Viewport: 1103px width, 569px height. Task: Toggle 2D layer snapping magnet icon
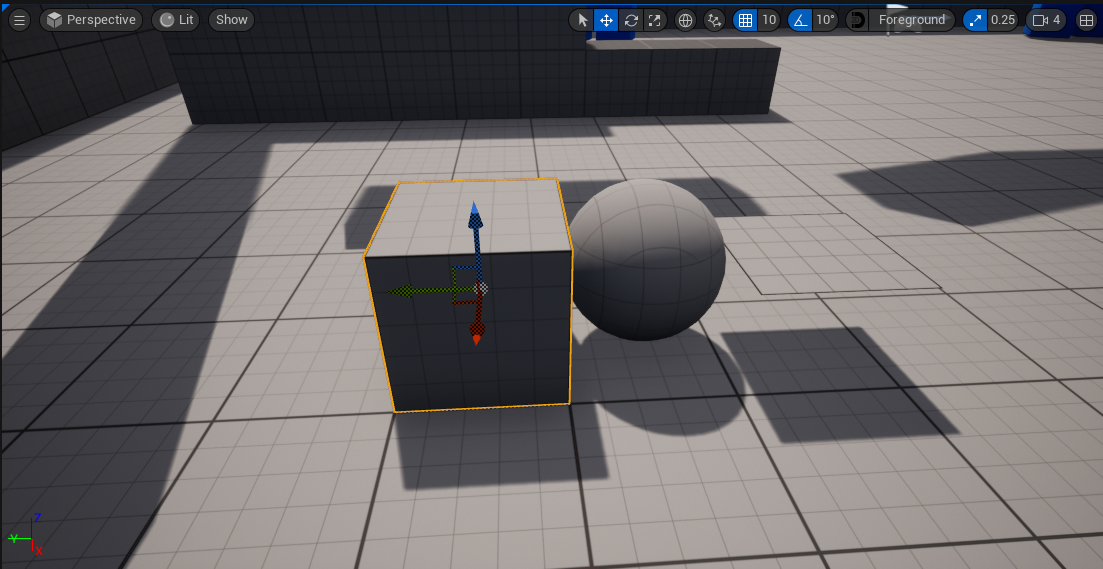pyautogui.click(x=857, y=20)
